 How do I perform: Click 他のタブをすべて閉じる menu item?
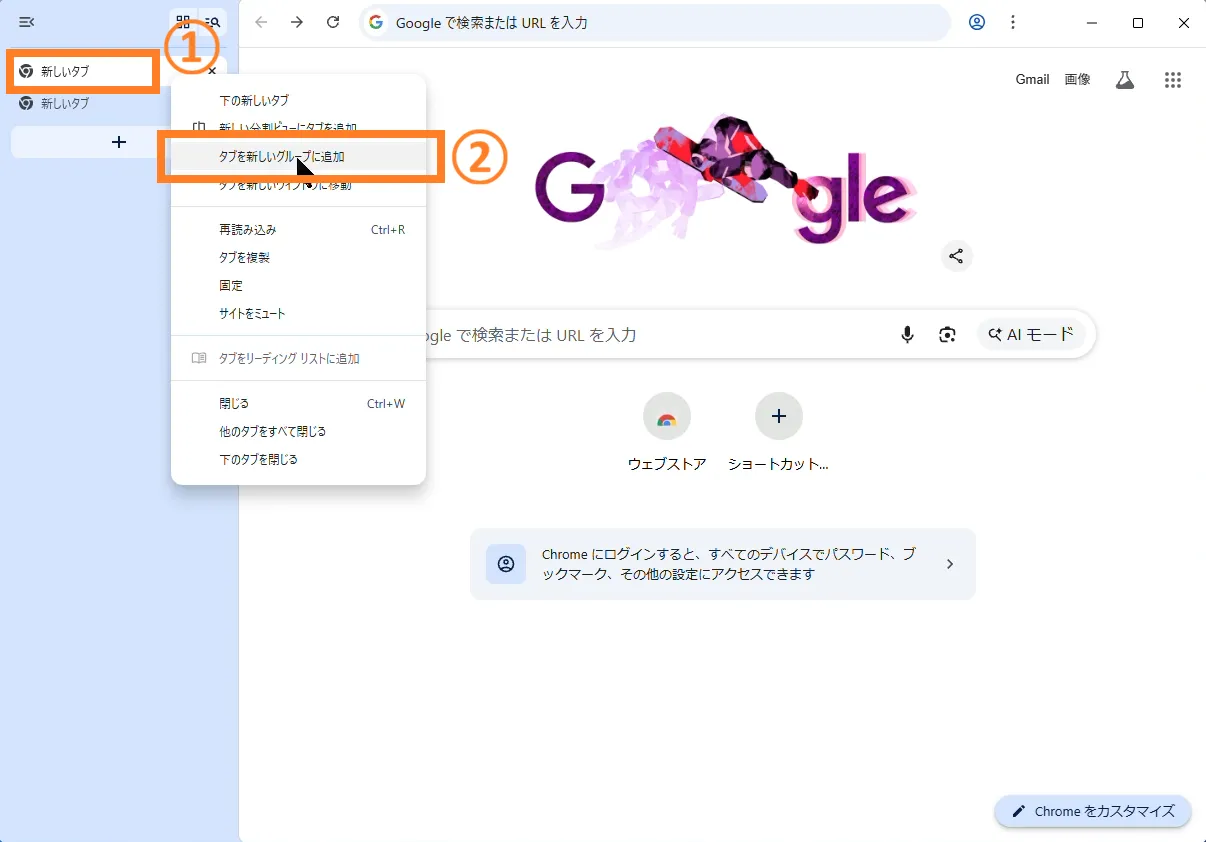(273, 431)
